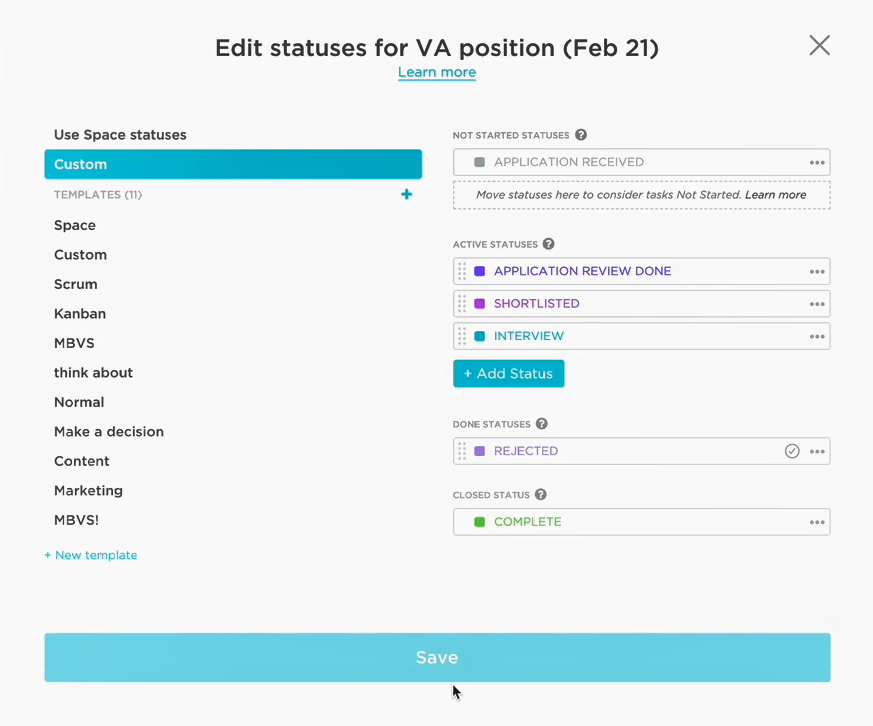Open the Learn more link under title

(437, 72)
